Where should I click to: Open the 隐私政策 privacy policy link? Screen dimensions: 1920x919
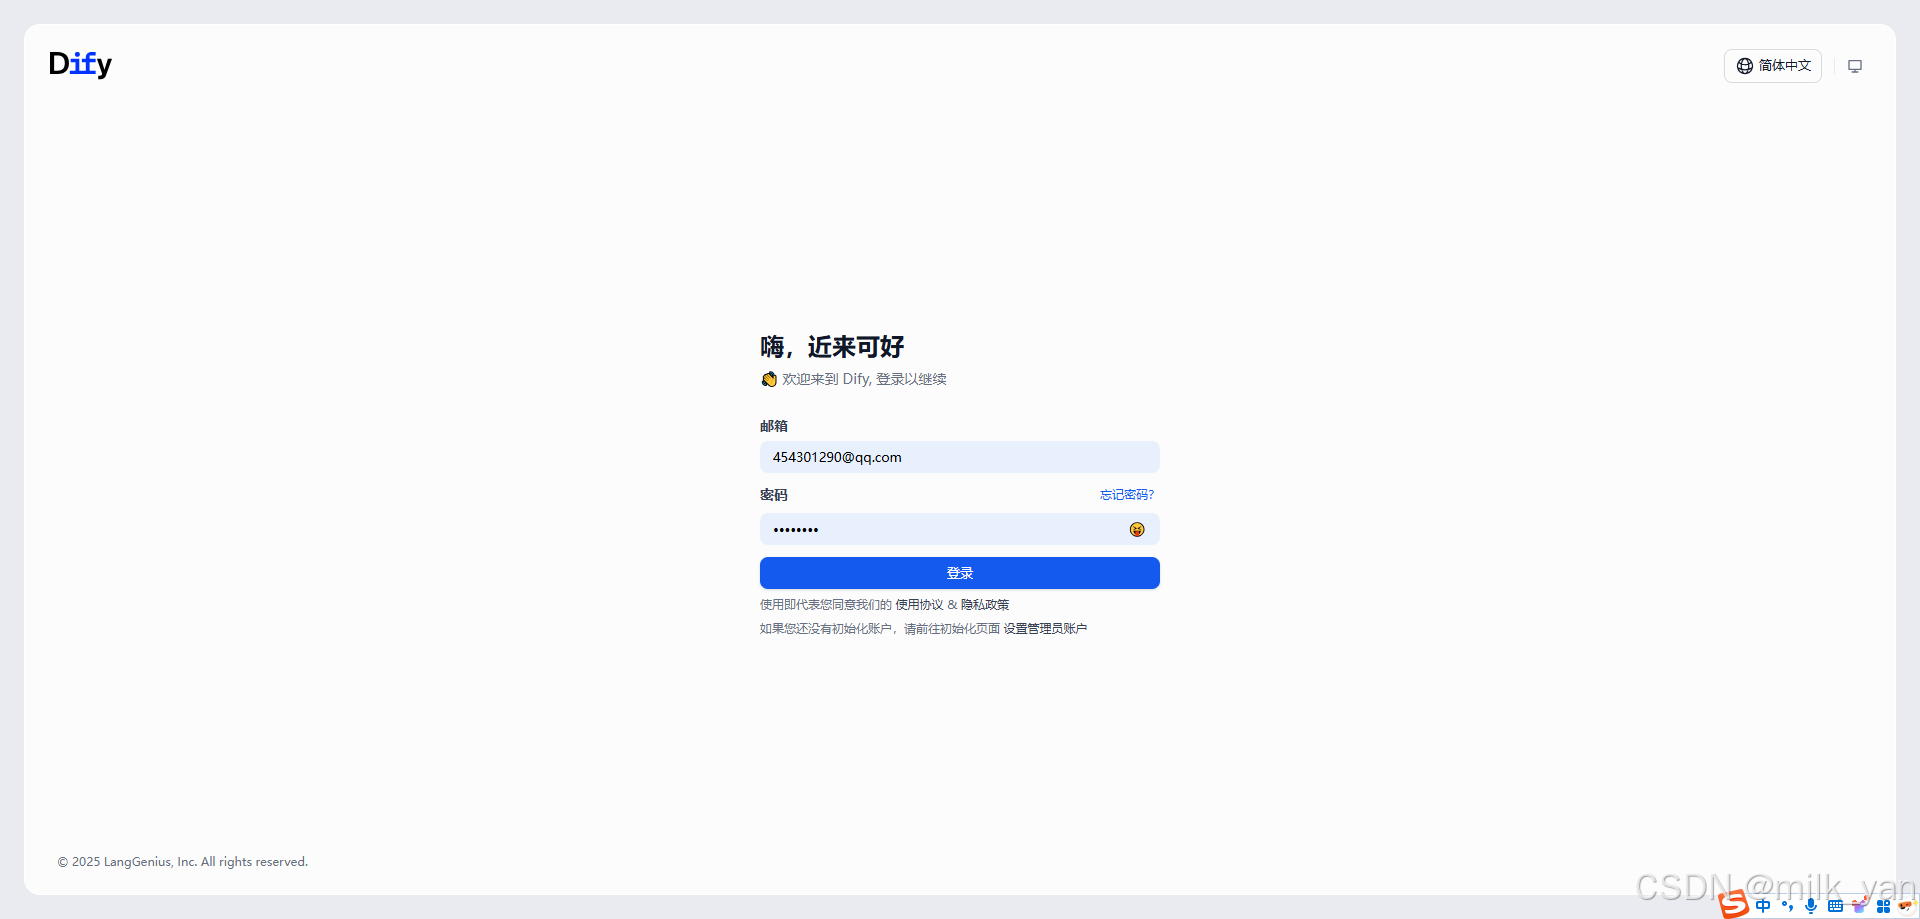click(985, 604)
